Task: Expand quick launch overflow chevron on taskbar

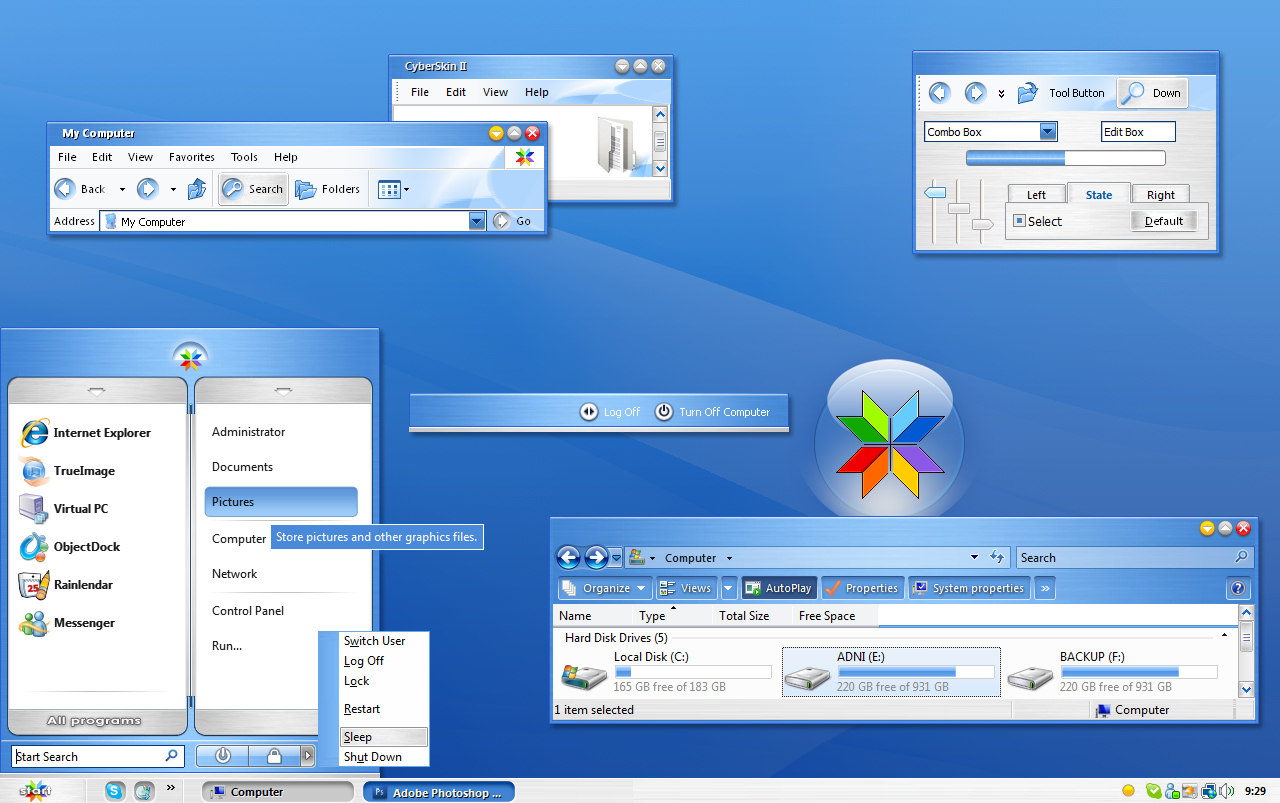Action: (x=170, y=787)
